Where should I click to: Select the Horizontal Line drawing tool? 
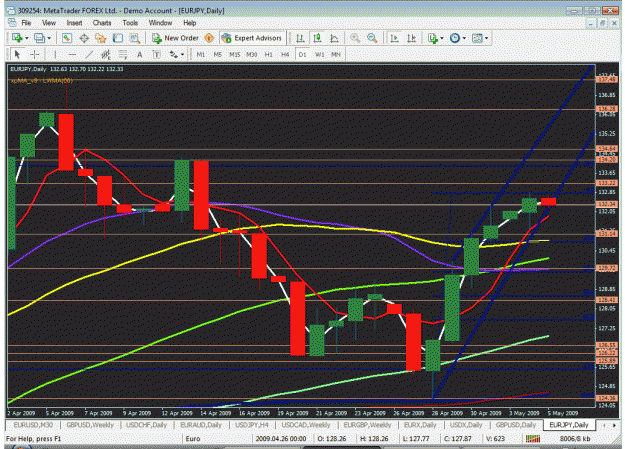[72, 54]
